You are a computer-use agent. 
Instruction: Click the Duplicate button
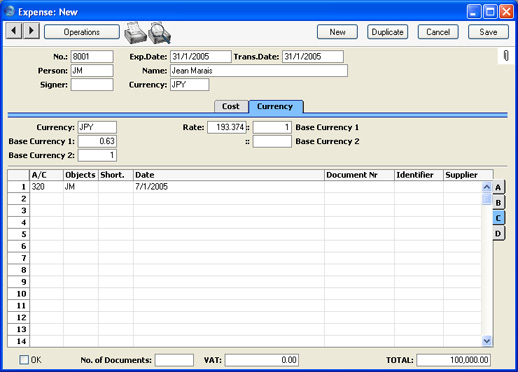pos(388,32)
